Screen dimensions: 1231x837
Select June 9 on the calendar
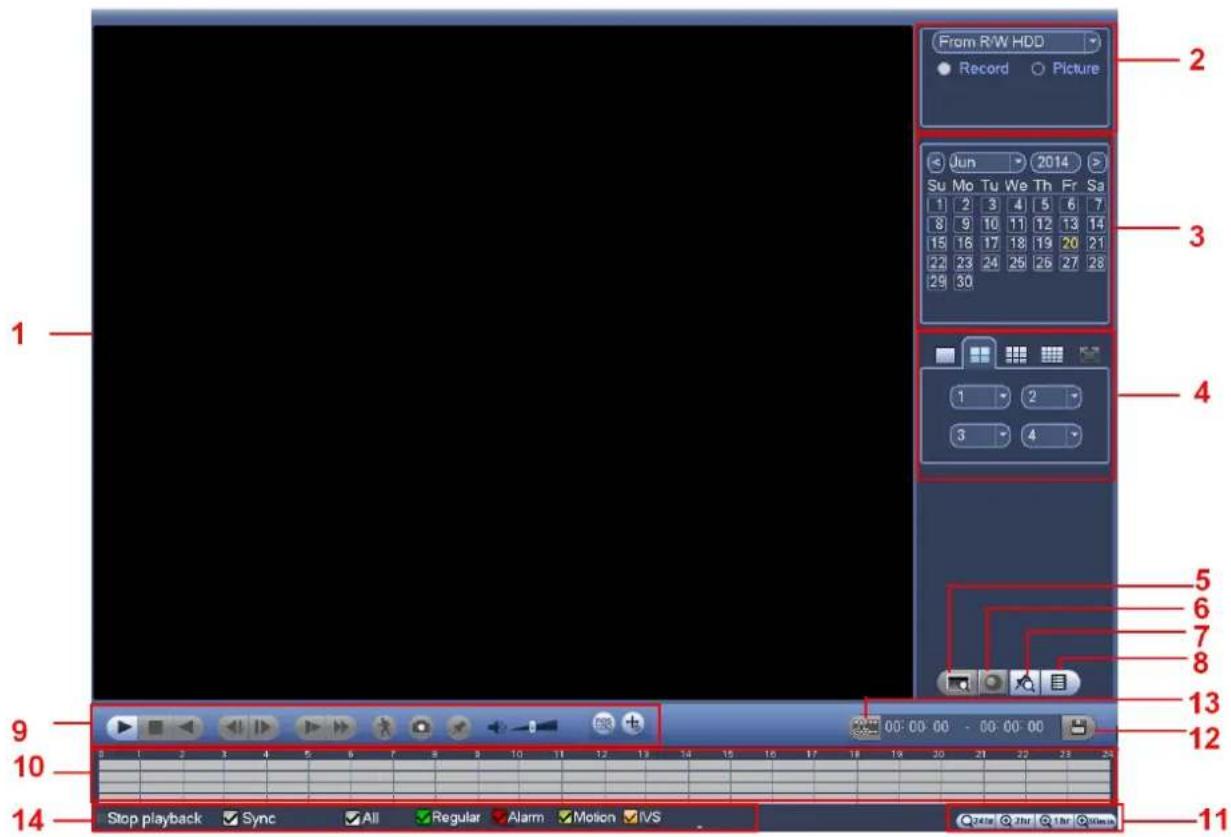[965, 224]
